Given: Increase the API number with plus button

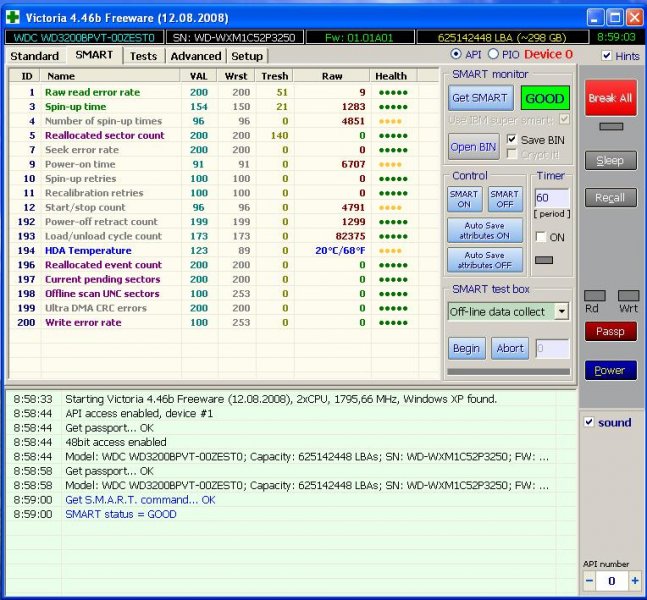Looking at the screenshot, I should tap(633, 581).
